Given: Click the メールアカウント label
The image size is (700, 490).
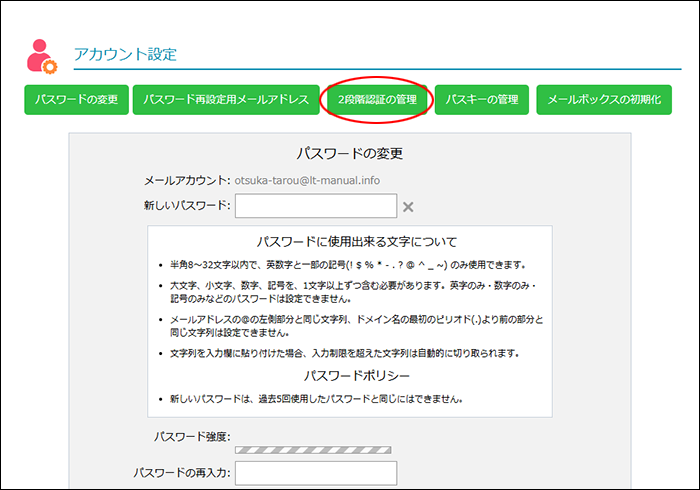Looking at the screenshot, I should (x=187, y=180).
